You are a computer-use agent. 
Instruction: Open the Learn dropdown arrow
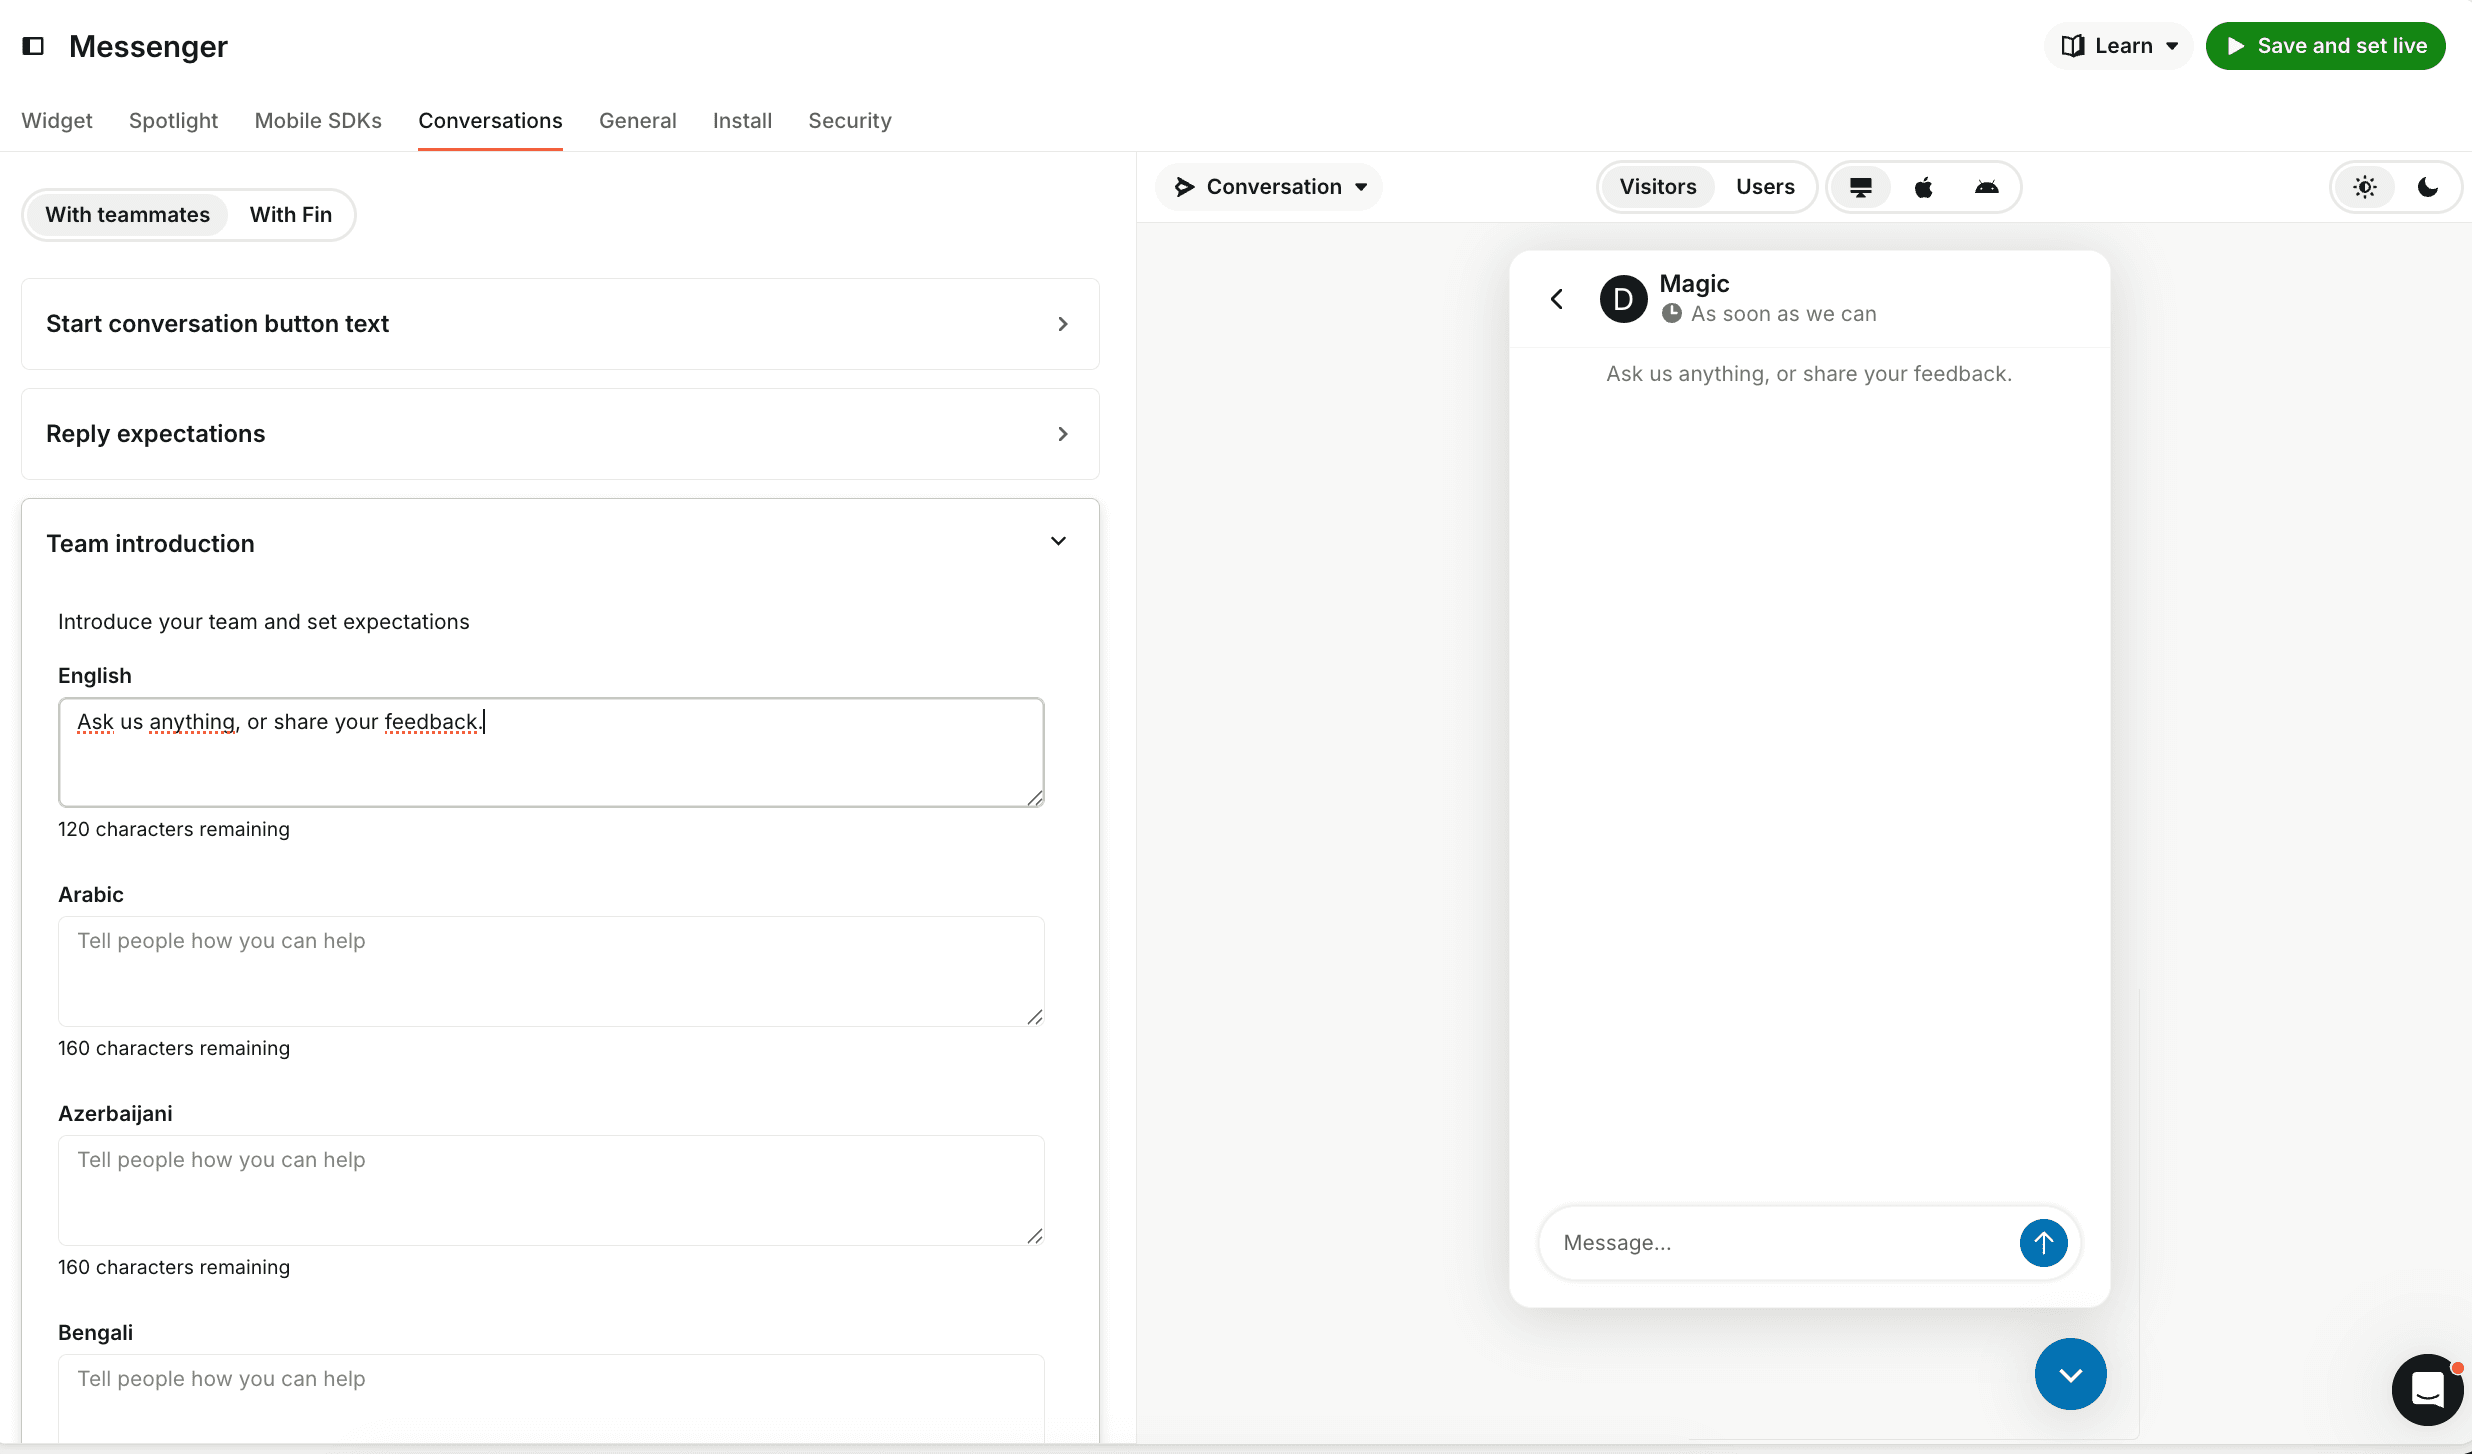2172,46
